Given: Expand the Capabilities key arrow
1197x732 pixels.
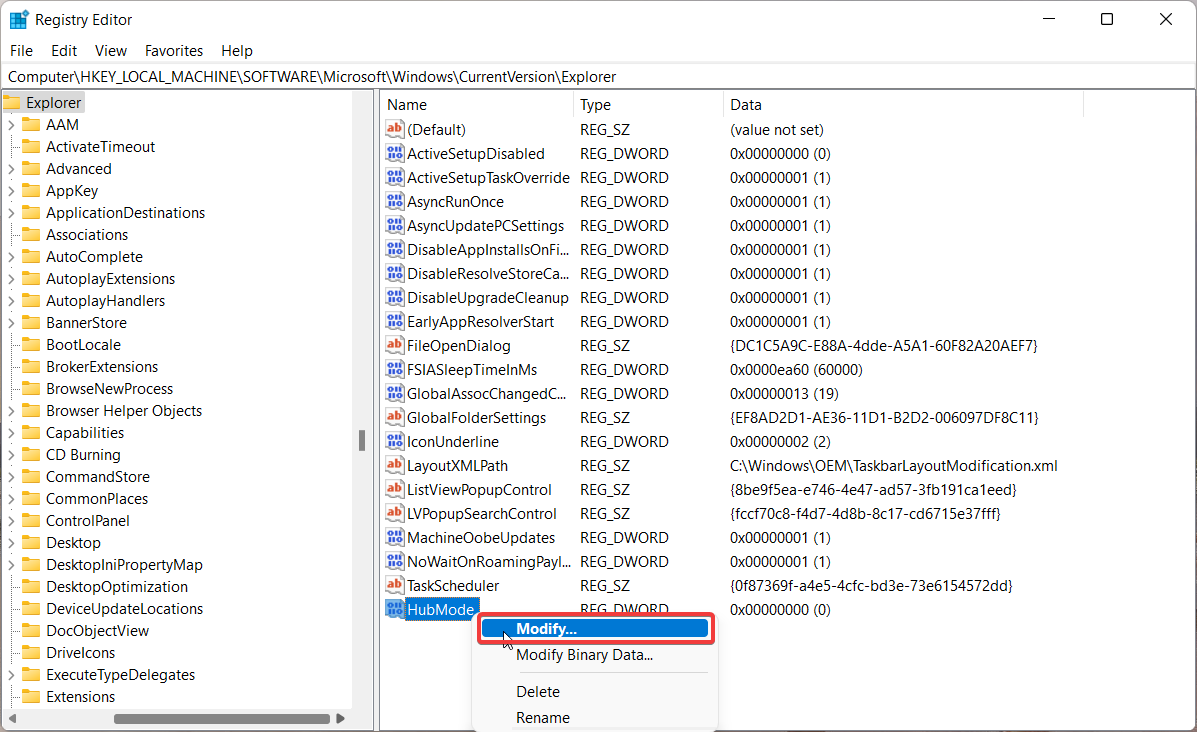Looking at the screenshot, I should [x=11, y=433].
